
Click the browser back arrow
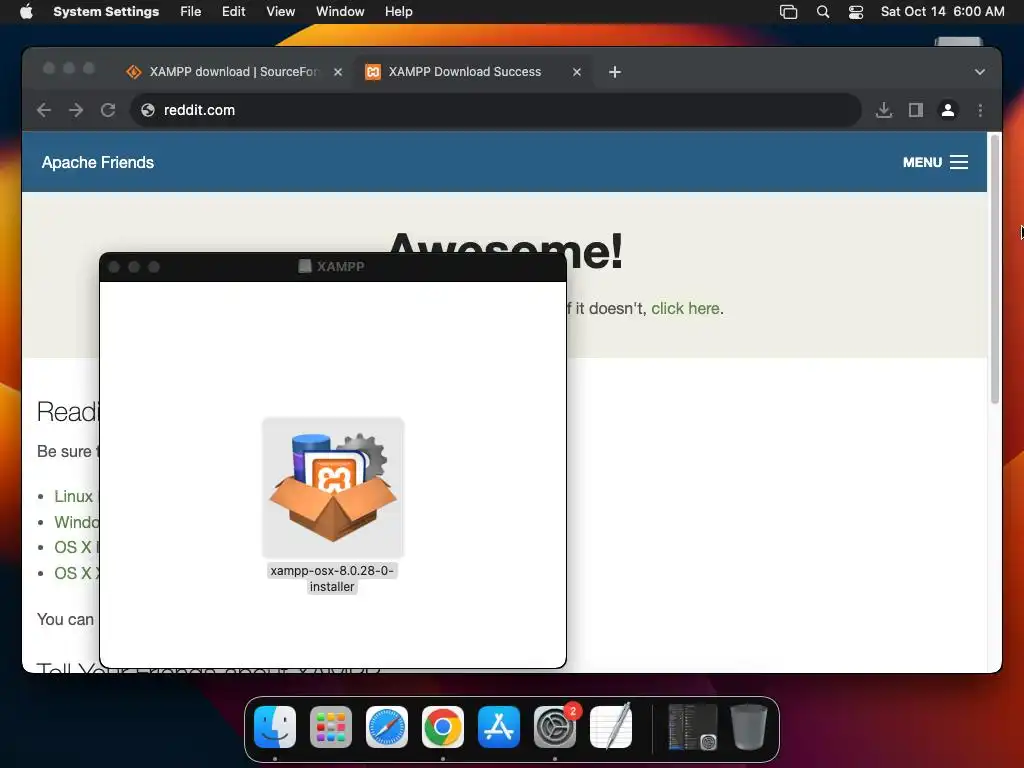click(44, 110)
